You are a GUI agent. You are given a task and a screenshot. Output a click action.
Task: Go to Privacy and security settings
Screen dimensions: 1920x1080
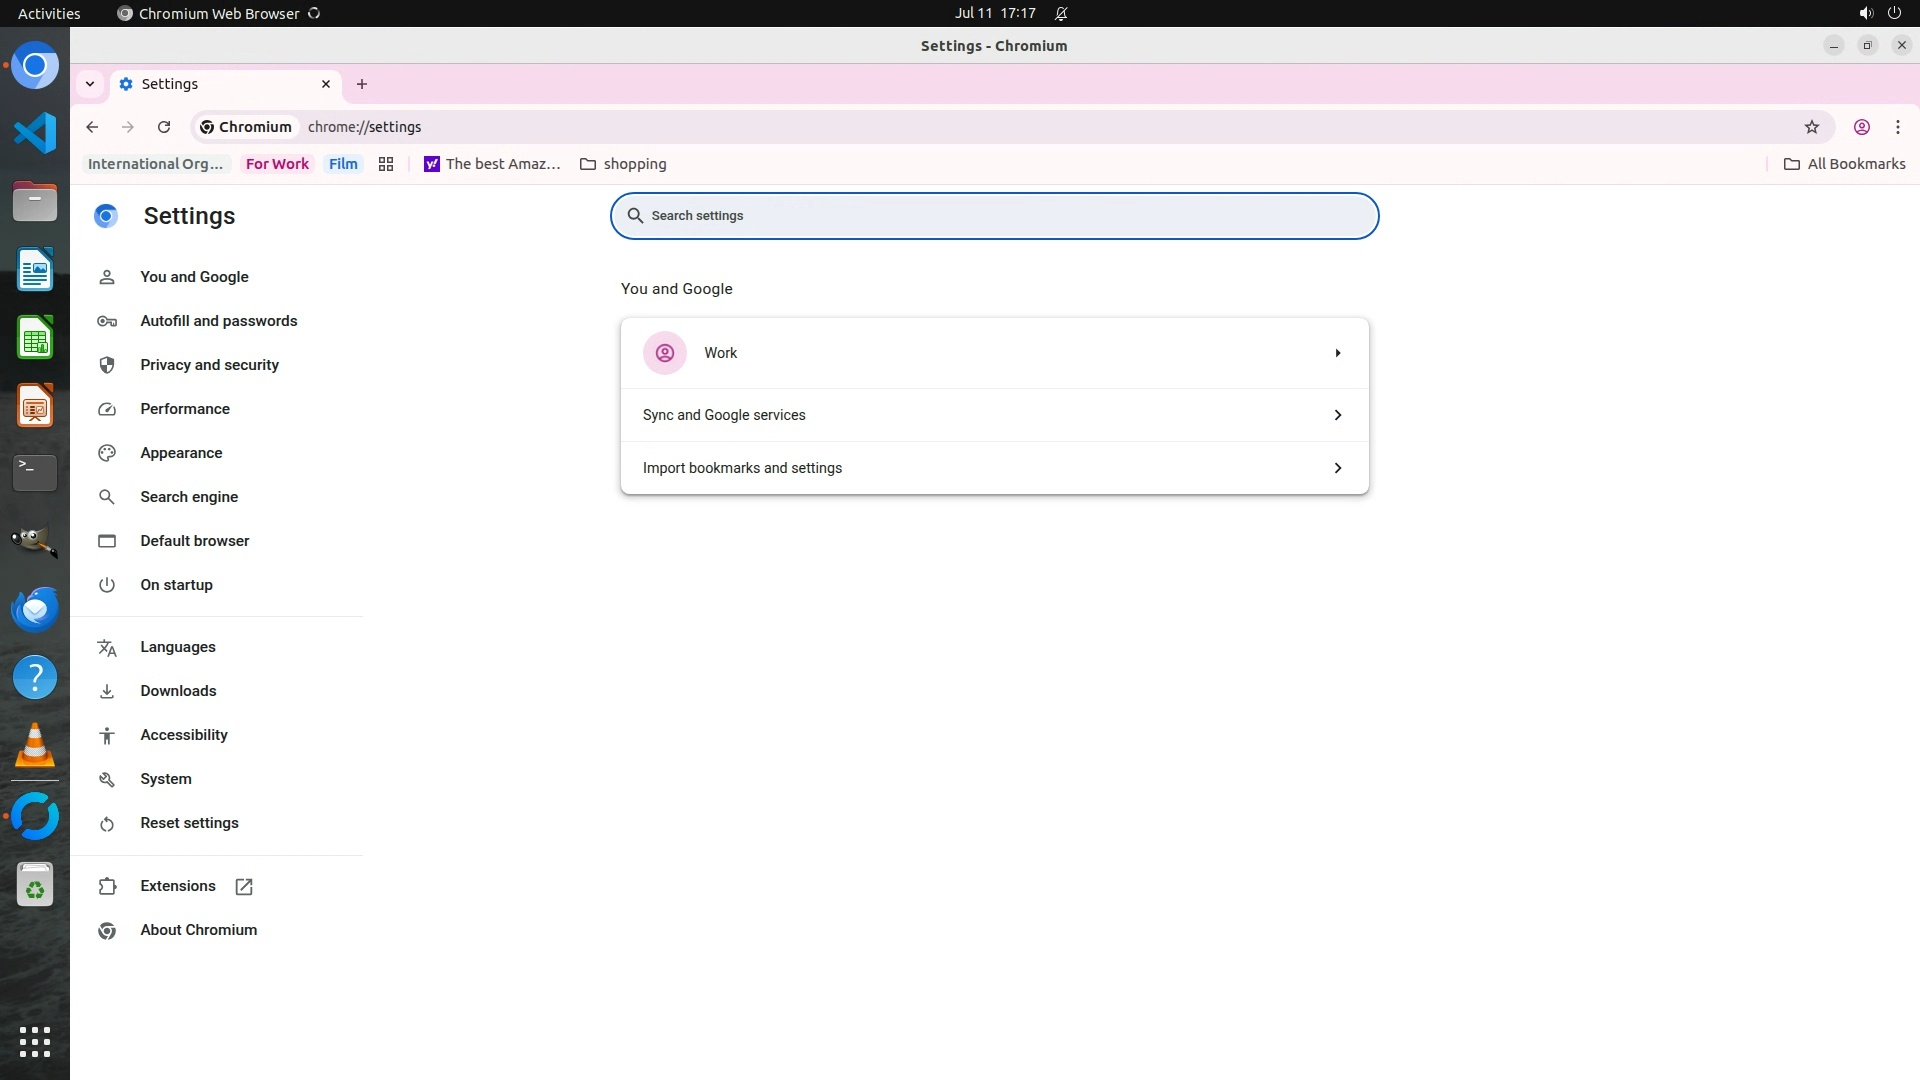209,365
